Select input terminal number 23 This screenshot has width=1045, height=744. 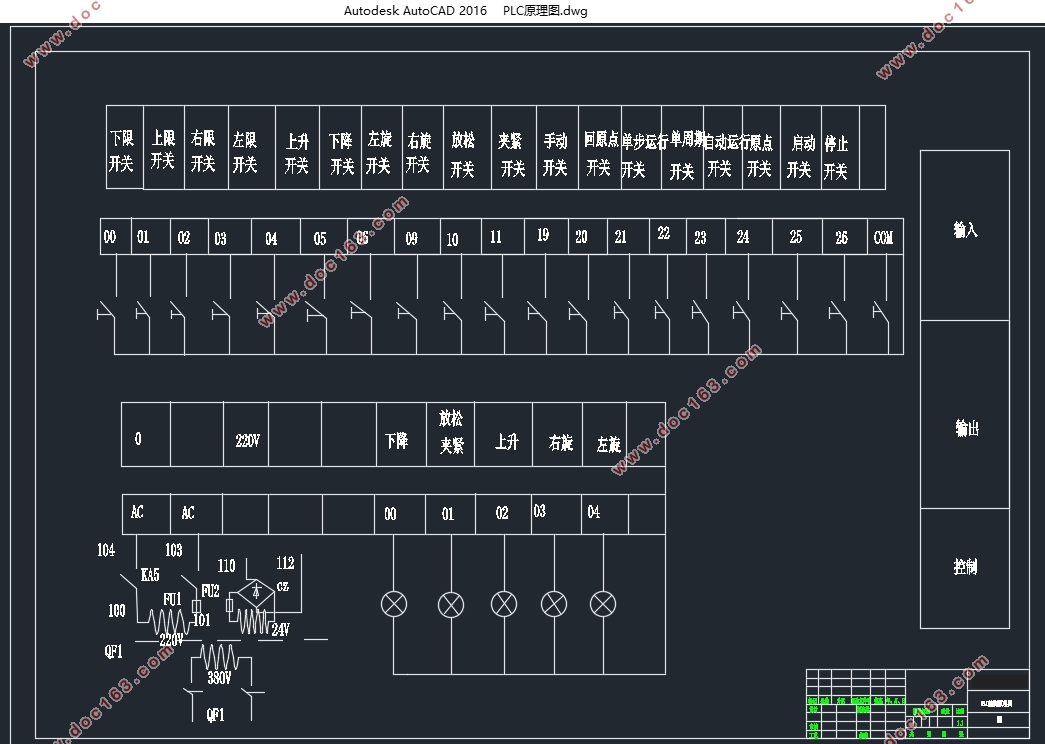click(700, 238)
